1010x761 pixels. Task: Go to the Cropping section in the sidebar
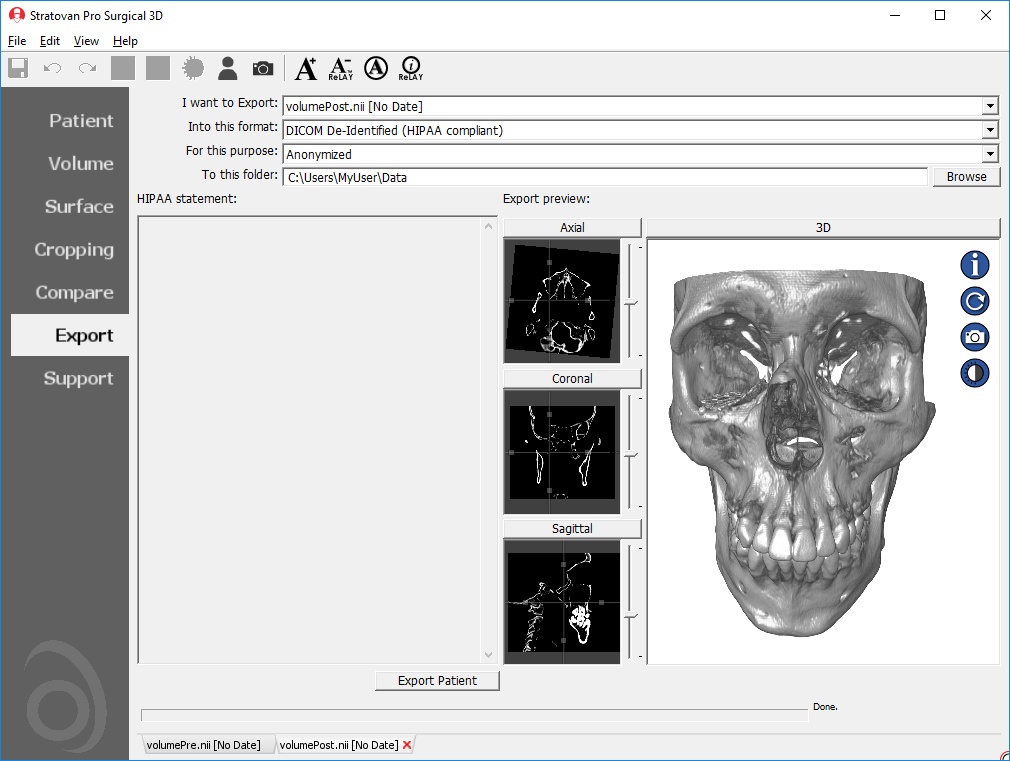coord(74,250)
